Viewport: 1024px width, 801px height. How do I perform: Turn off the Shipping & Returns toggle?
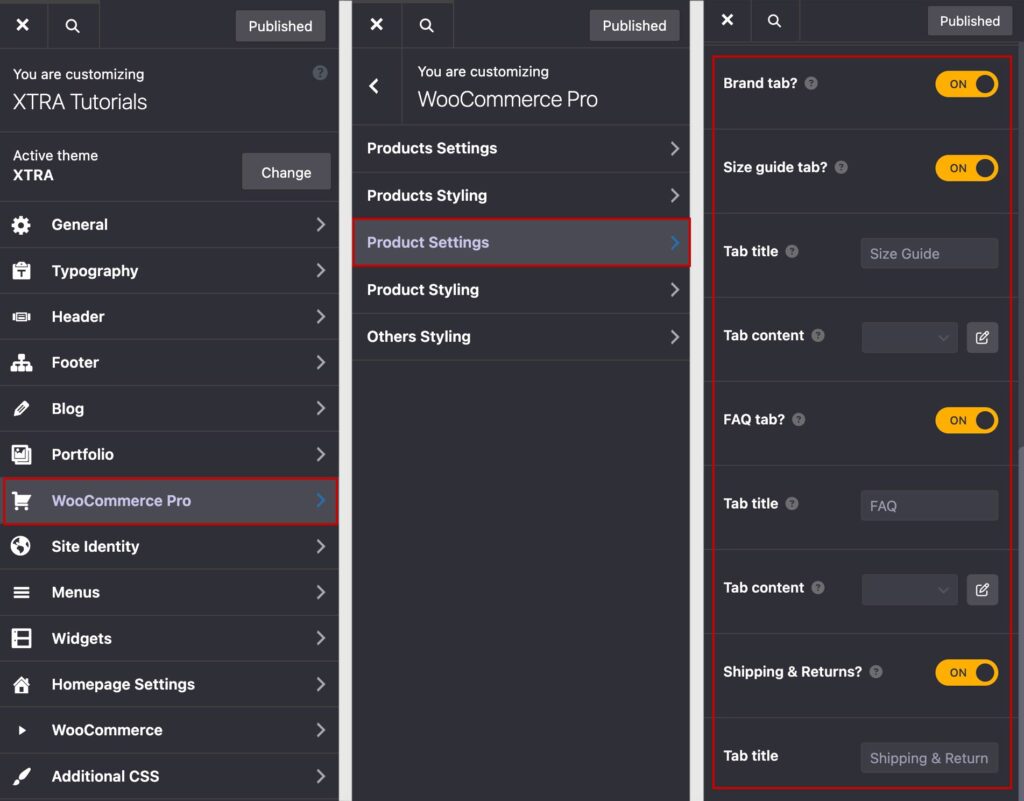coord(966,672)
